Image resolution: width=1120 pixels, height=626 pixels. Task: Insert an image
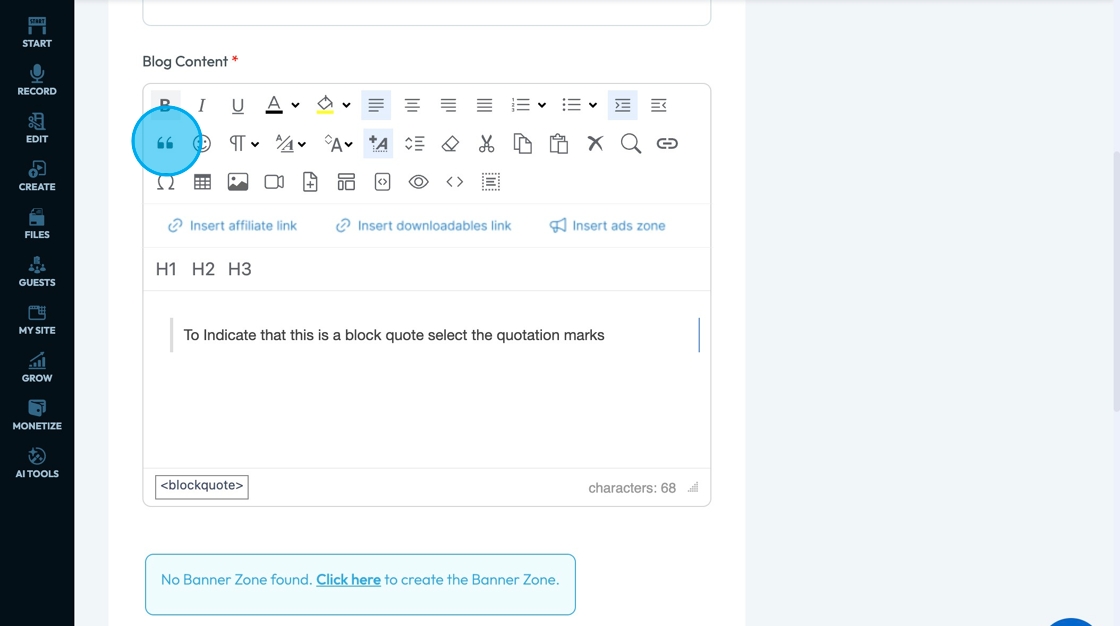238,182
